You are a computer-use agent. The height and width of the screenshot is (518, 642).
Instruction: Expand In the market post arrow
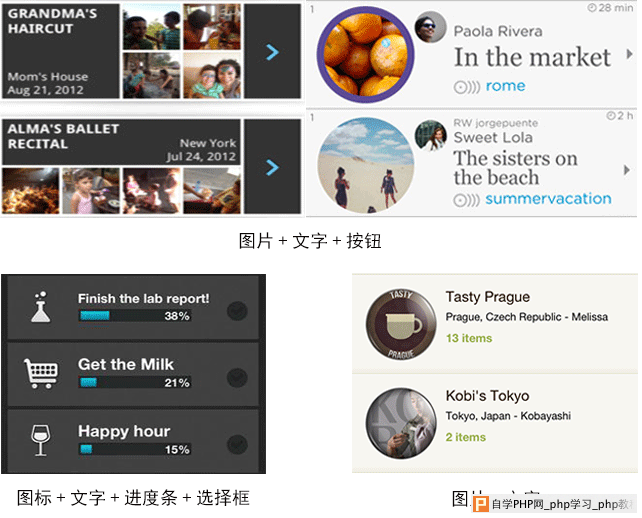630,54
